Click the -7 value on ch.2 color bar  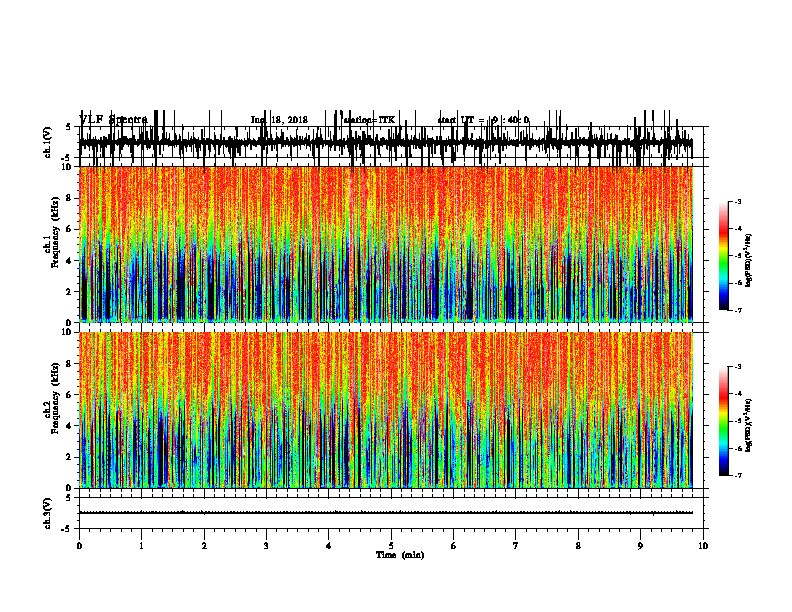[738, 475]
